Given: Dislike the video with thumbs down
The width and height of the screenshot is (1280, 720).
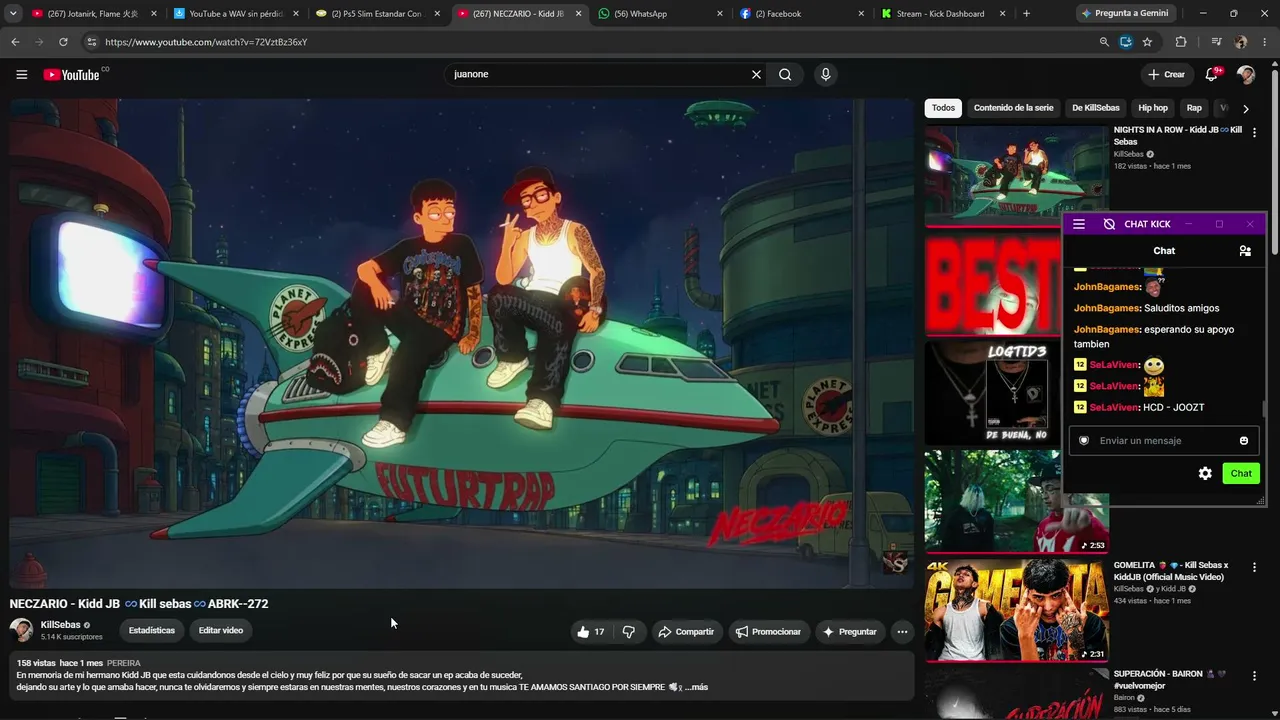Looking at the screenshot, I should point(629,632).
